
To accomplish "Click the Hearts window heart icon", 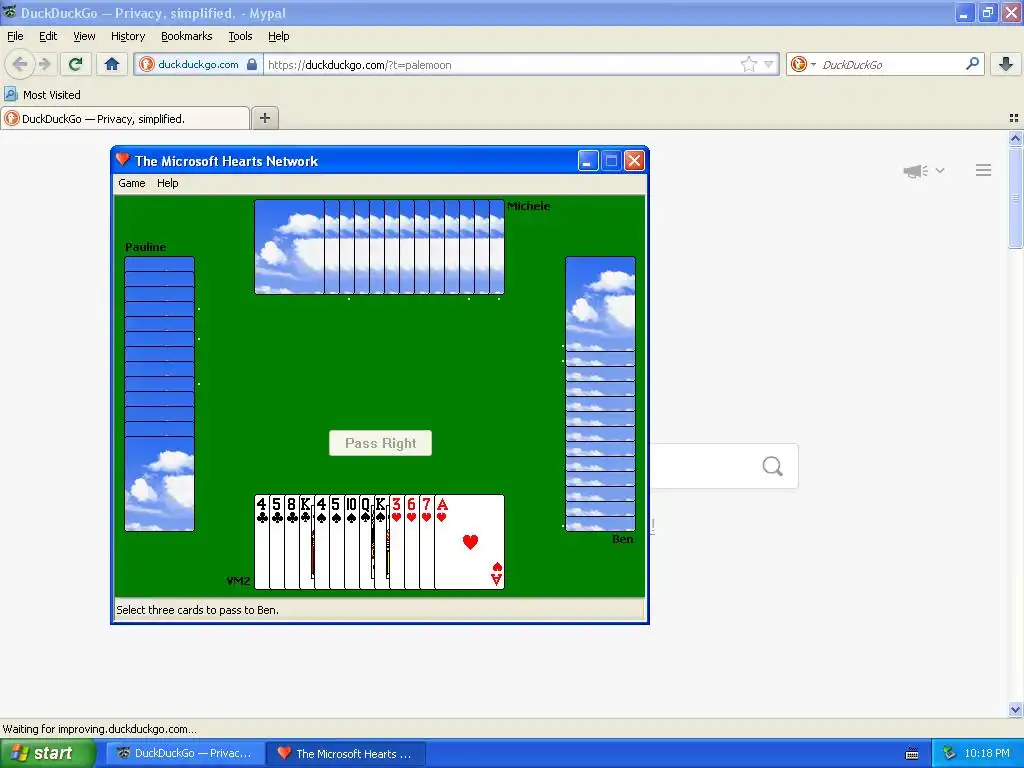I will pyautogui.click(x=123, y=160).
